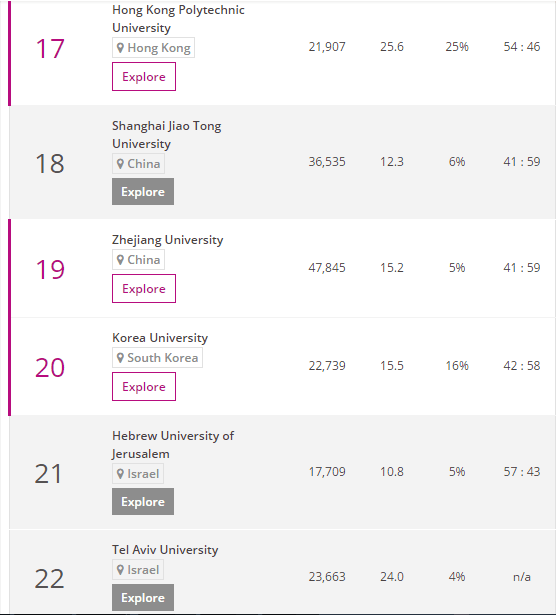
Task: Open the Korea University name link
Action: 160,338
